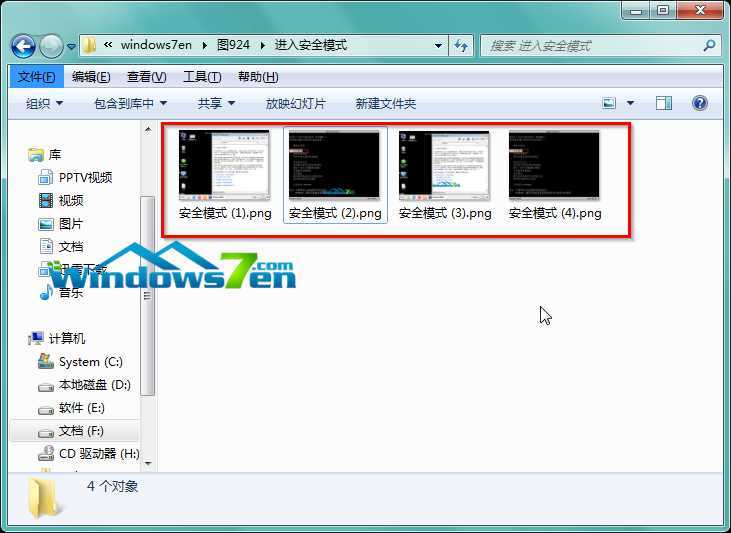
Task: Open the more view options arrow
Action: 630,103
